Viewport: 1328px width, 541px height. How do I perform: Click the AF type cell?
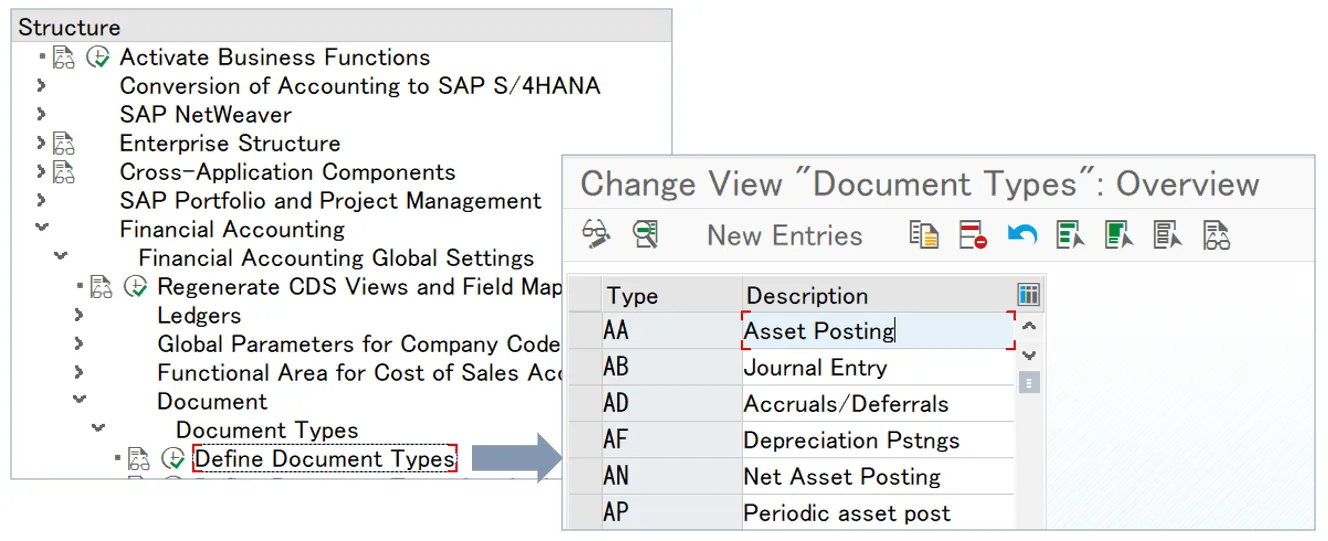672,440
